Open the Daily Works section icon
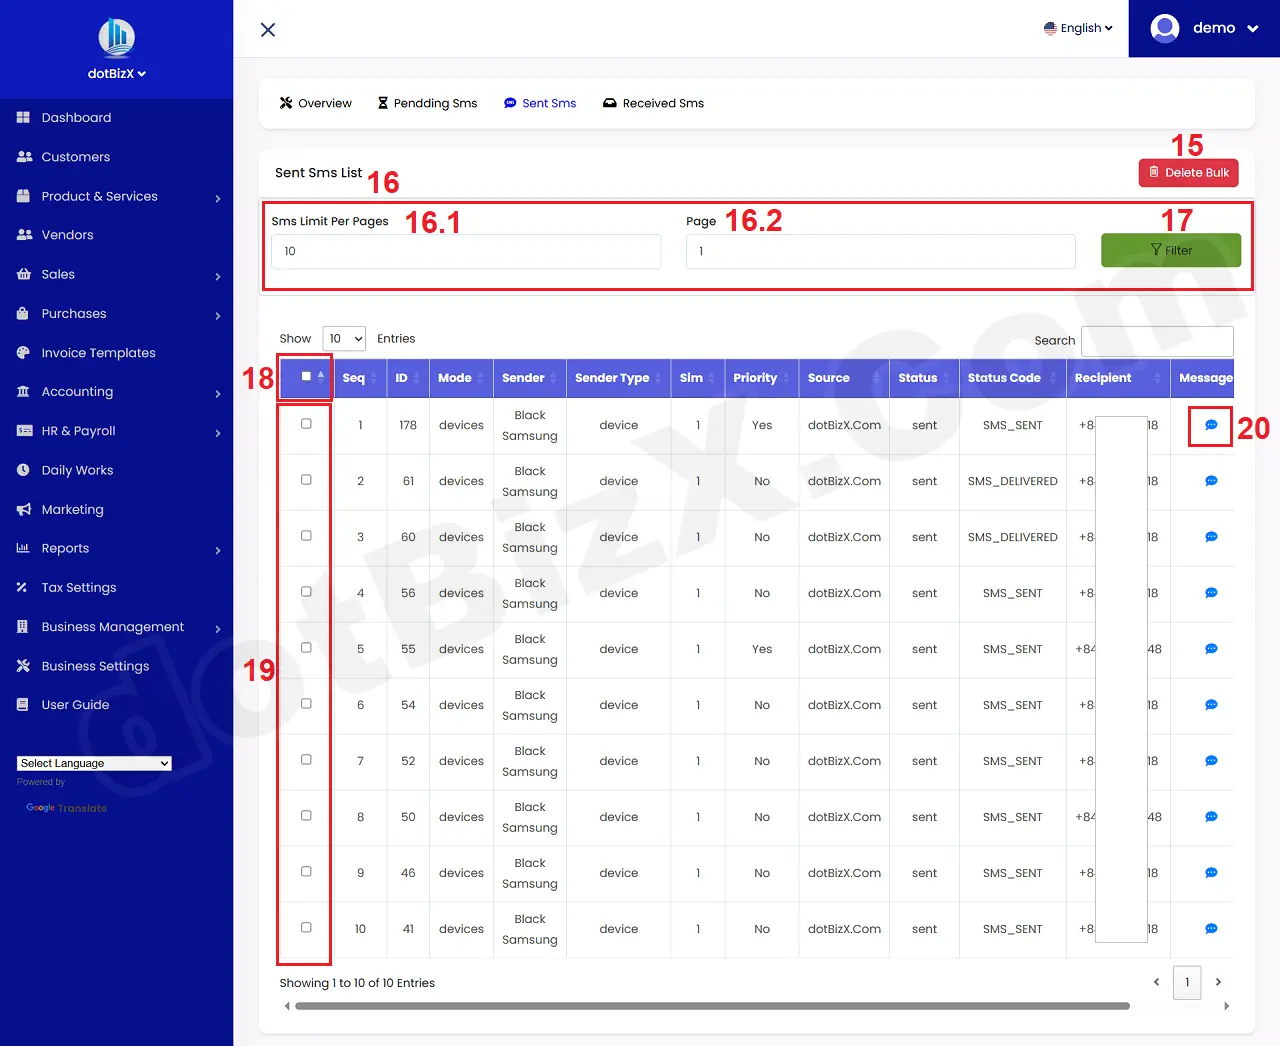 (x=22, y=470)
